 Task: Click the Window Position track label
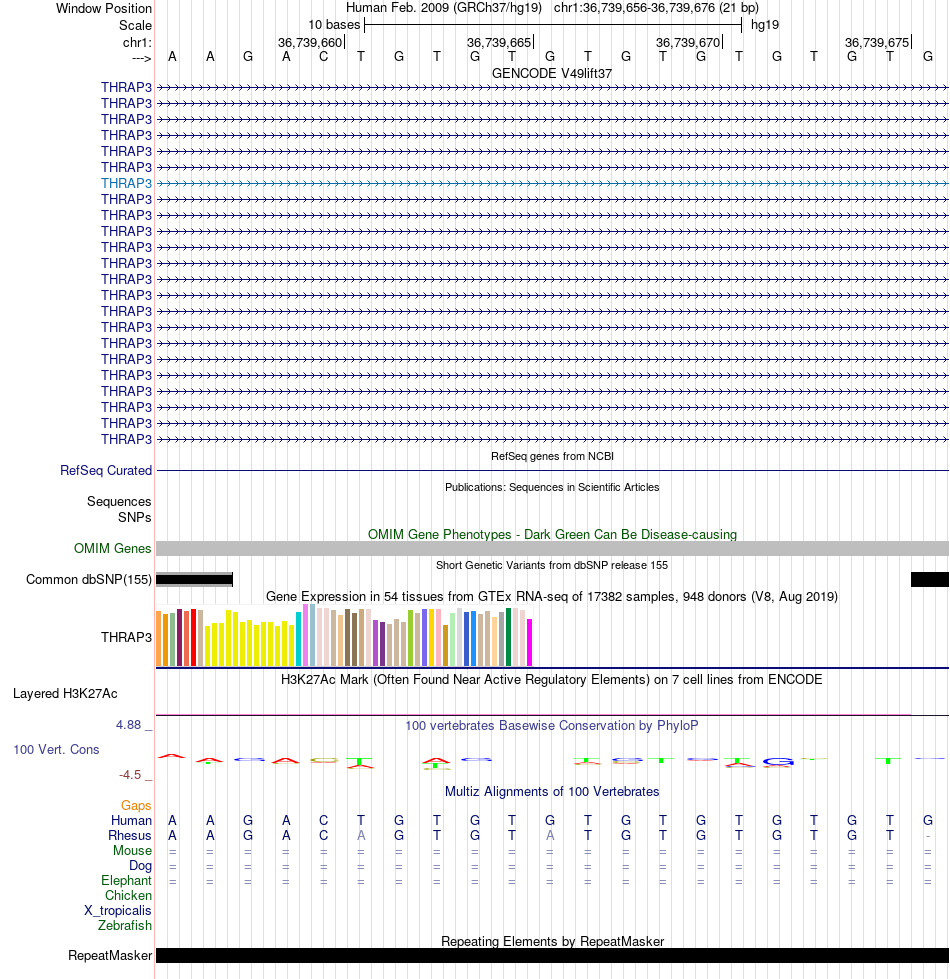(104, 9)
